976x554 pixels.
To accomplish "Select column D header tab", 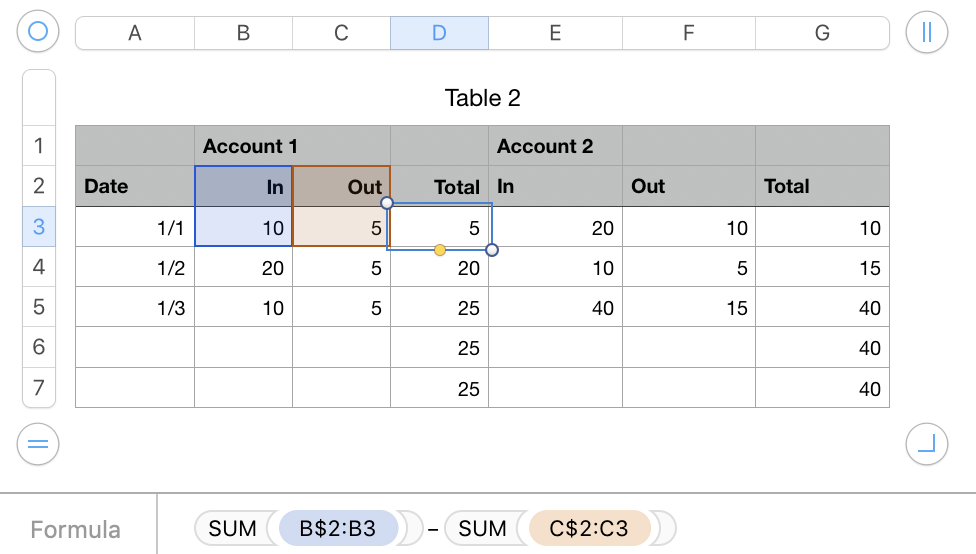I will [439, 33].
